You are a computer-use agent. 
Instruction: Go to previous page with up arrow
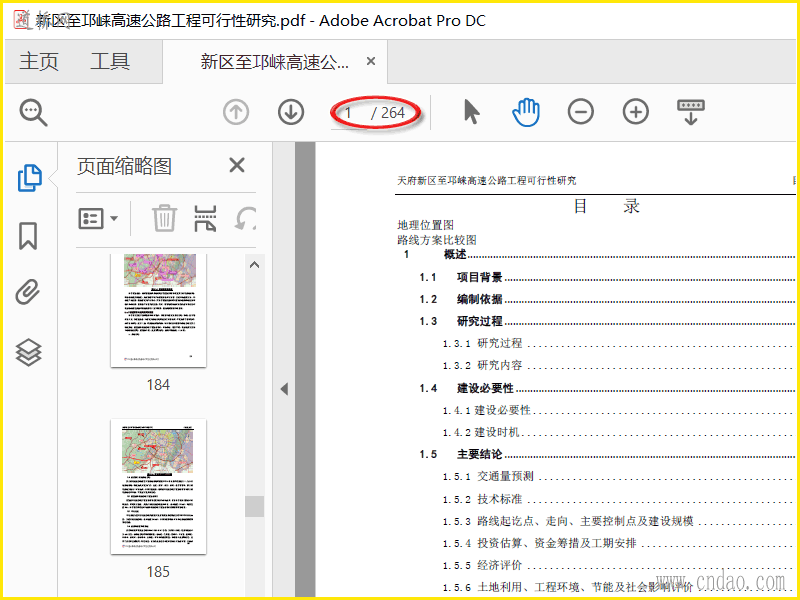pos(236,112)
